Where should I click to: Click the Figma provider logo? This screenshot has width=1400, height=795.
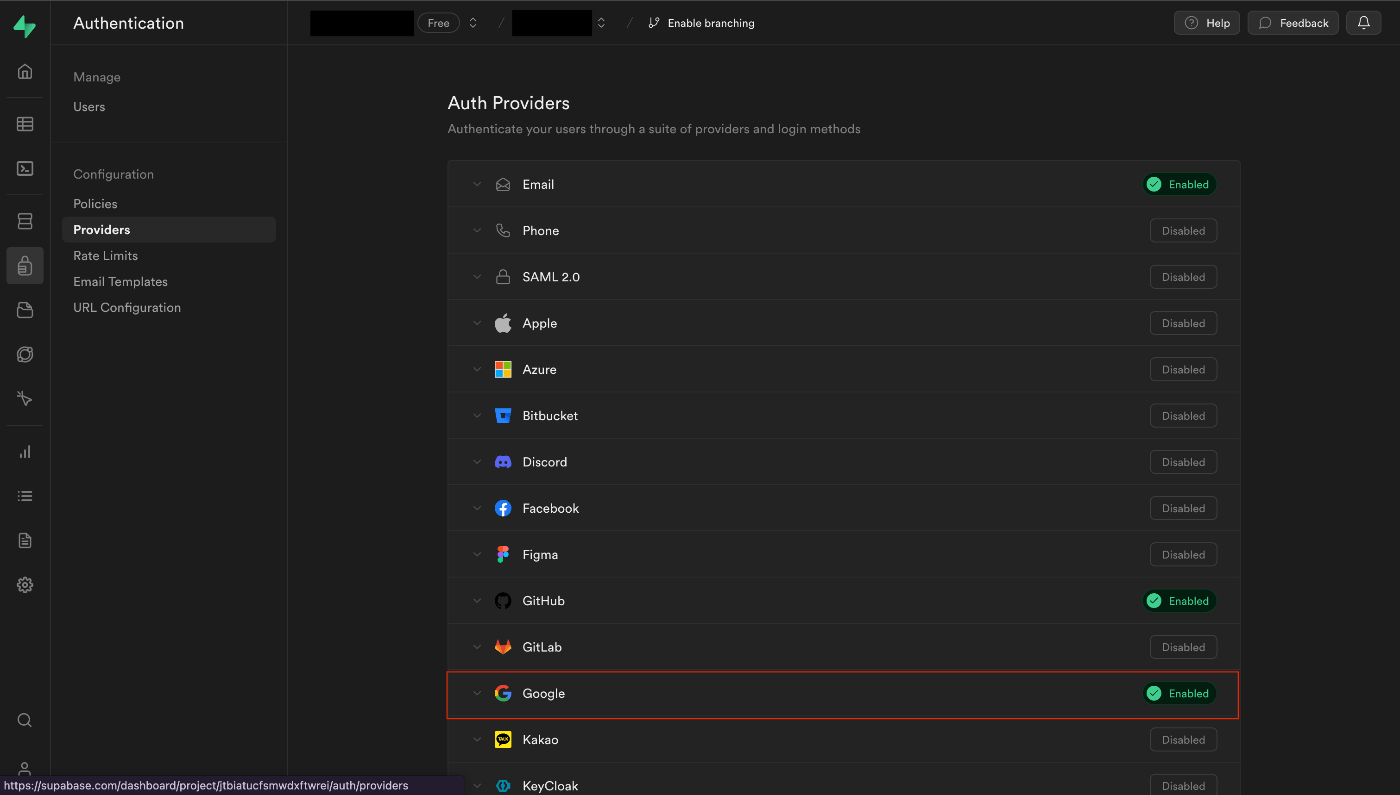tap(503, 554)
